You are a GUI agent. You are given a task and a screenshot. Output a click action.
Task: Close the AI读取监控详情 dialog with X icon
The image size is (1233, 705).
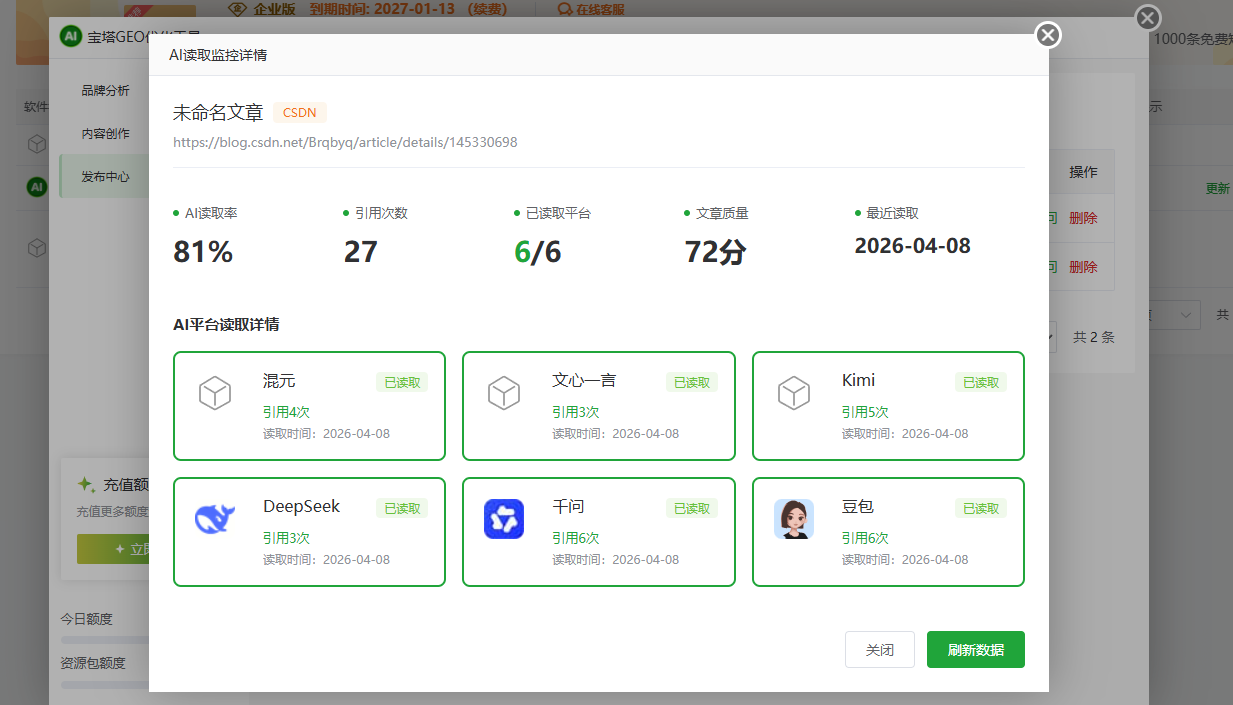tap(1047, 36)
